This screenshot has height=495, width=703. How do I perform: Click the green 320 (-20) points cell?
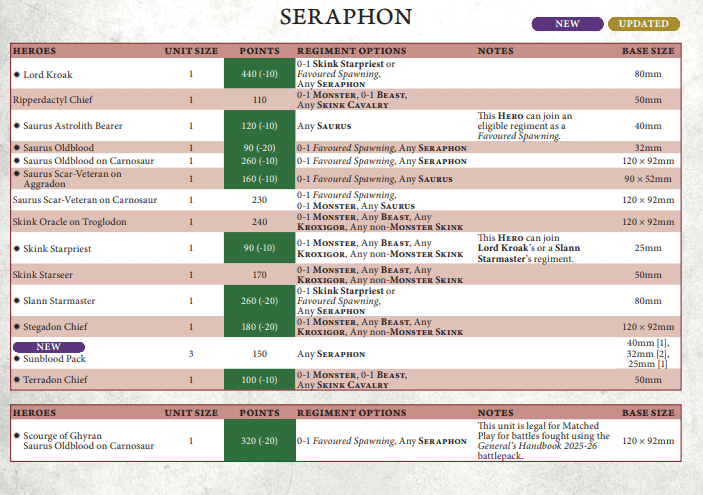[260, 440]
